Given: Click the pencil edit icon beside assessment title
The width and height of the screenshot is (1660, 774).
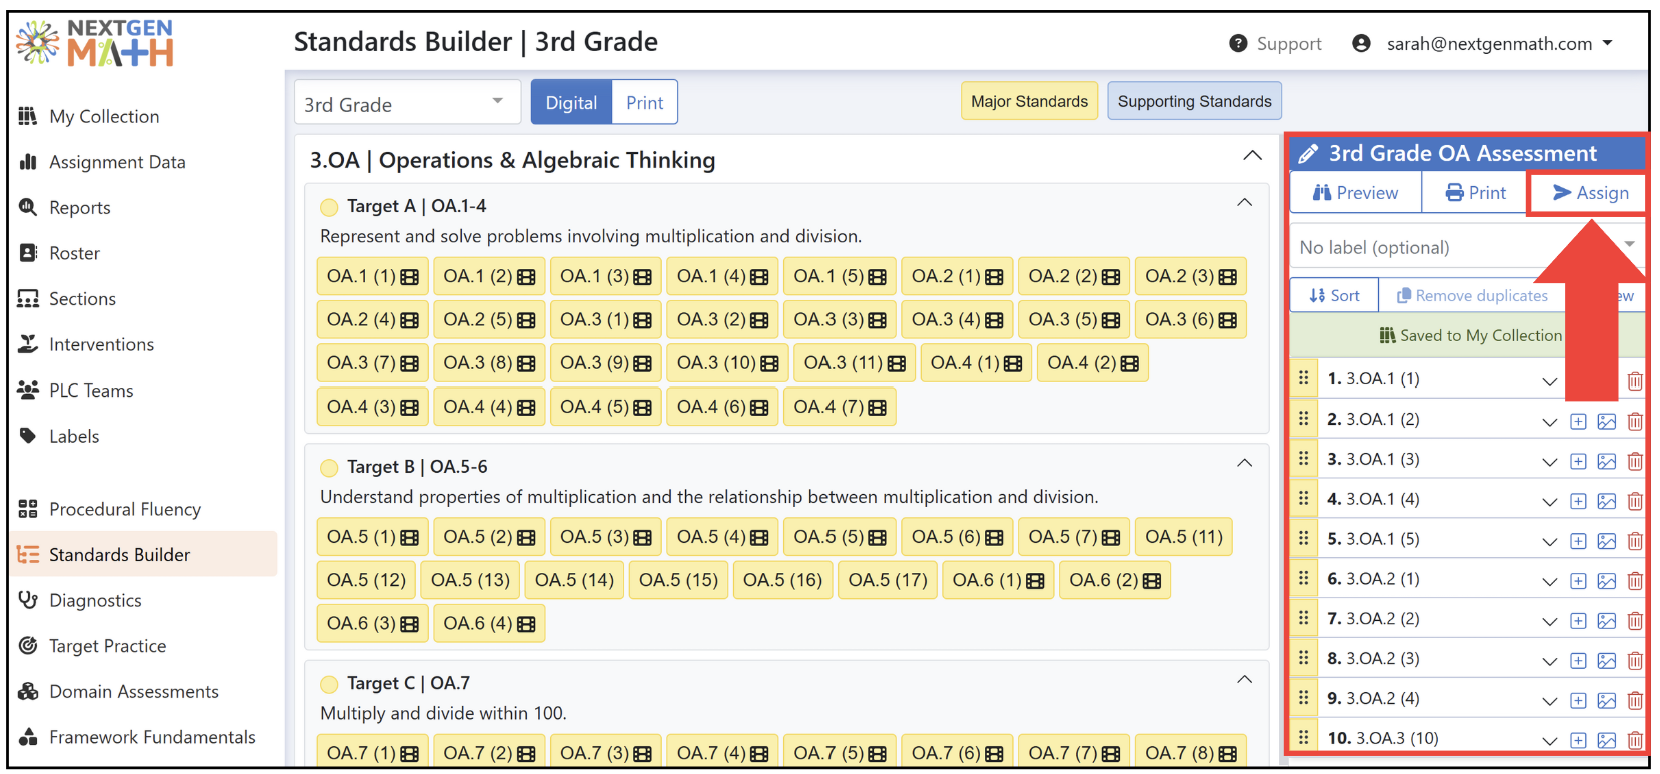Looking at the screenshot, I should pyautogui.click(x=1308, y=154).
